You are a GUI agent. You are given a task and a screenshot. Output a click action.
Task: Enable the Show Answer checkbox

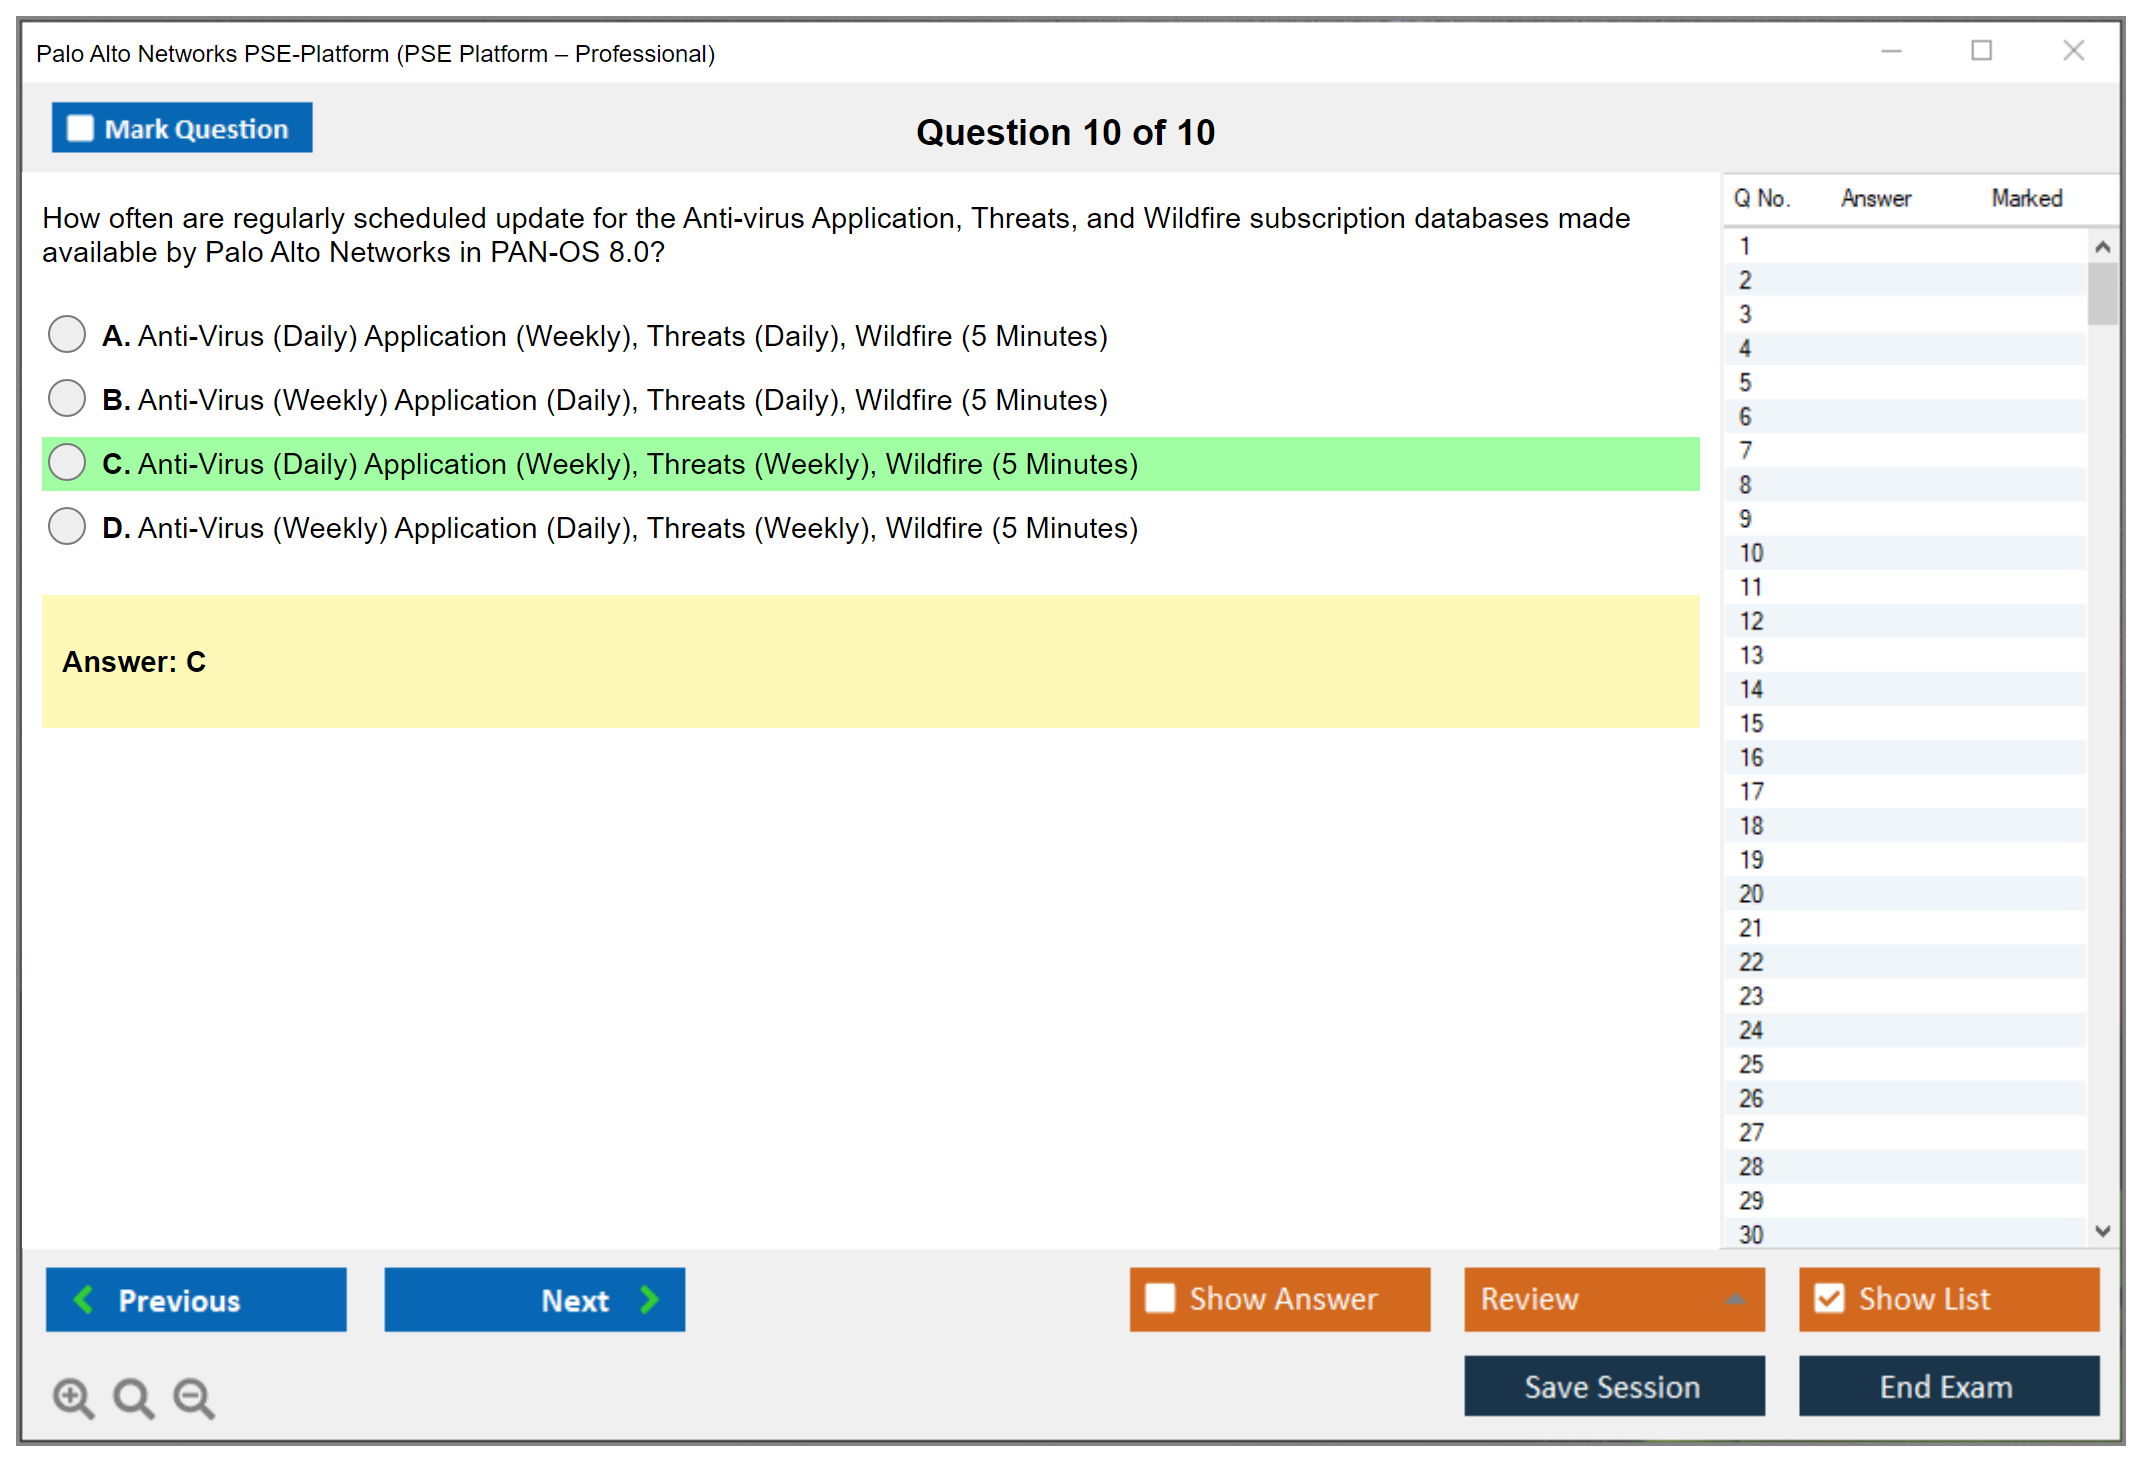(1160, 1298)
